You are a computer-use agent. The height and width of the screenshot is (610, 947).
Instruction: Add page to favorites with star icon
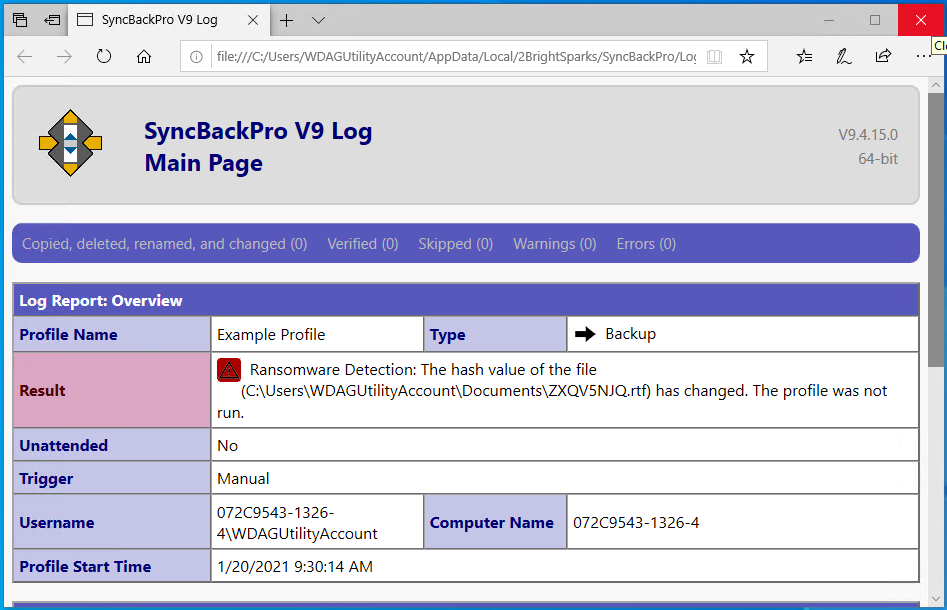pyautogui.click(x=747, y=57)
